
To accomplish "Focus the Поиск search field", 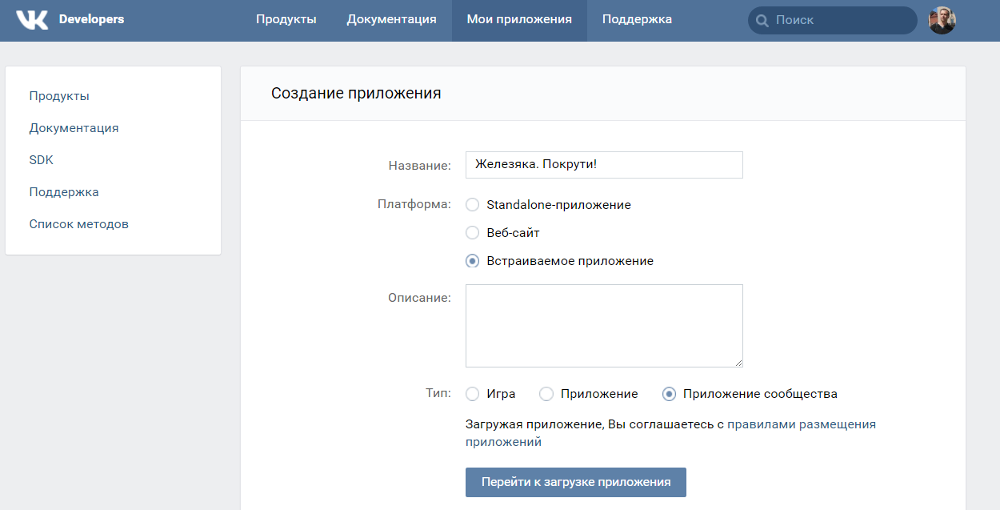I will pyautogui.click(x=832, y=20).
